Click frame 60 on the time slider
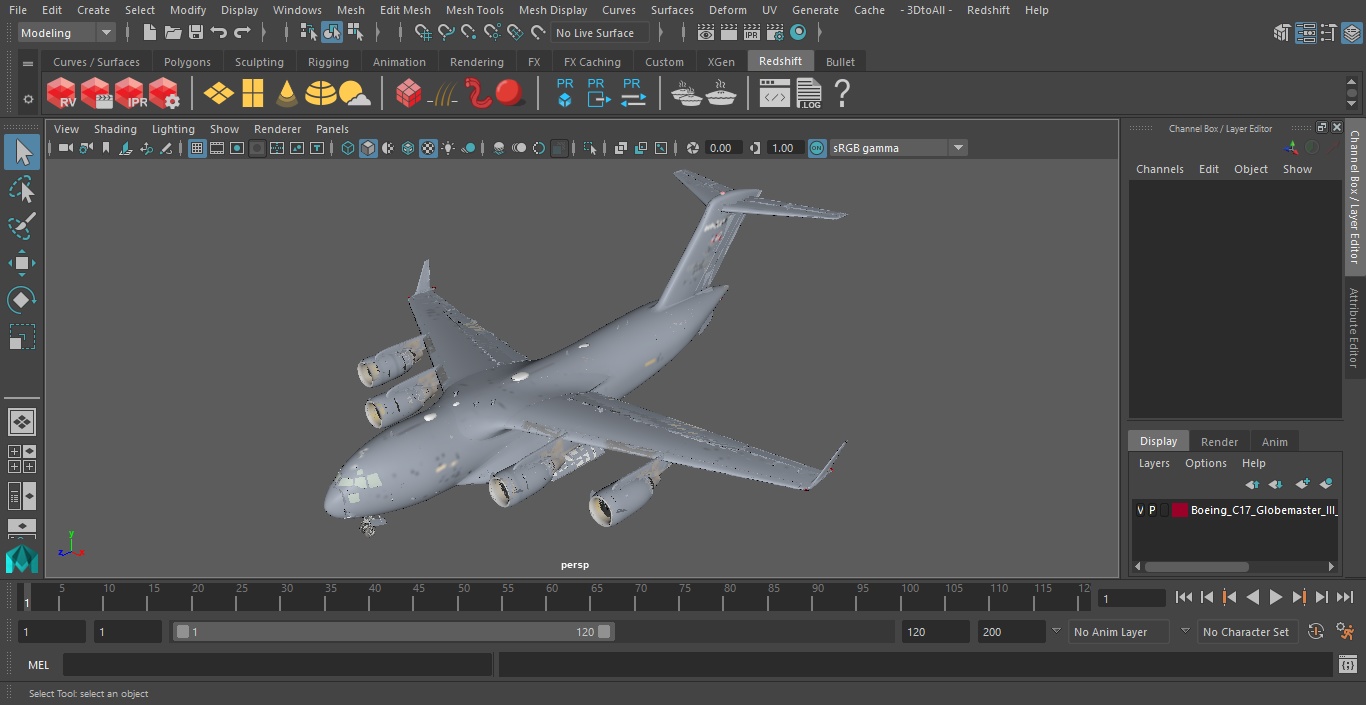 [551, 597]
